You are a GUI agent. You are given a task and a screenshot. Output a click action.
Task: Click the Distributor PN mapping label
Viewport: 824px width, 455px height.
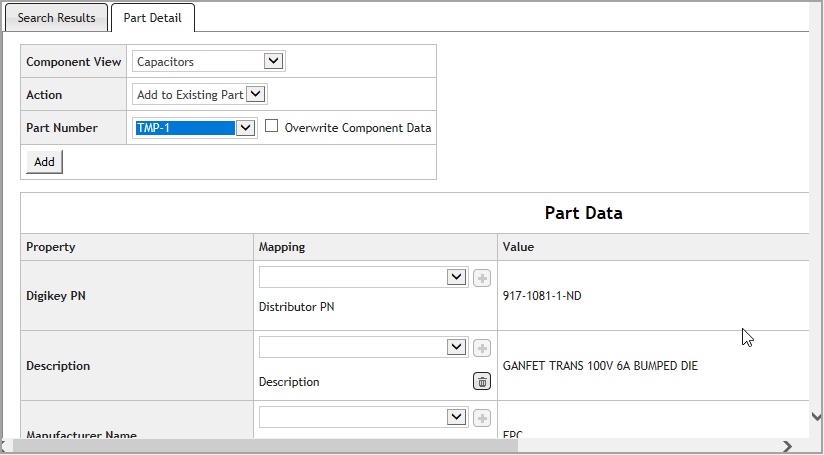point(296,307)
